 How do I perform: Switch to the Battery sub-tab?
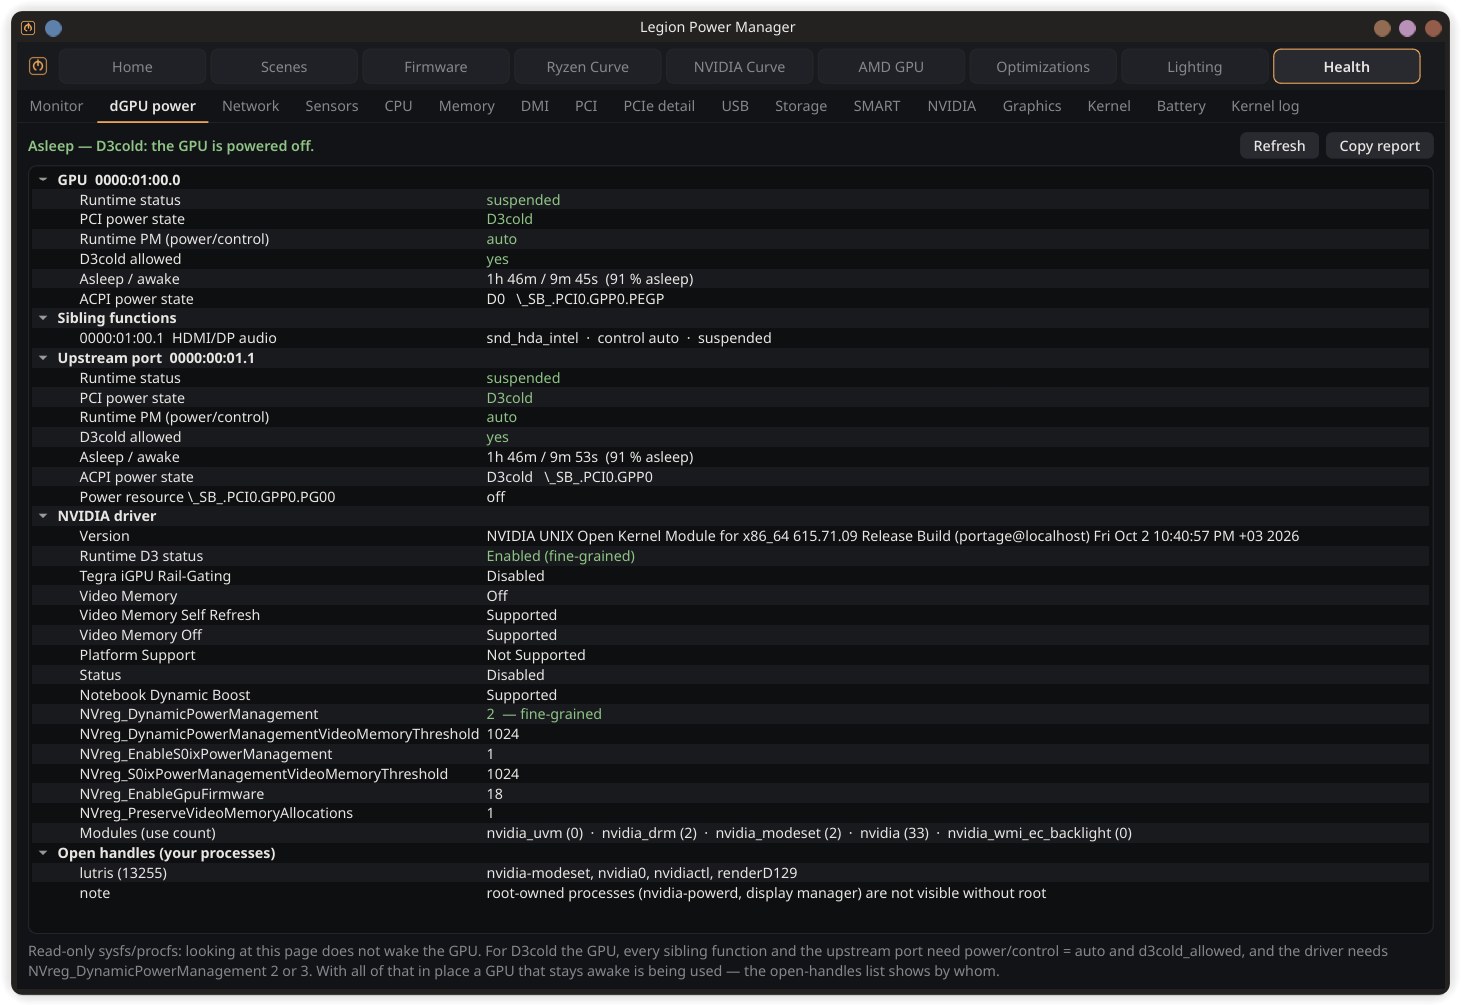(1181, 106)
